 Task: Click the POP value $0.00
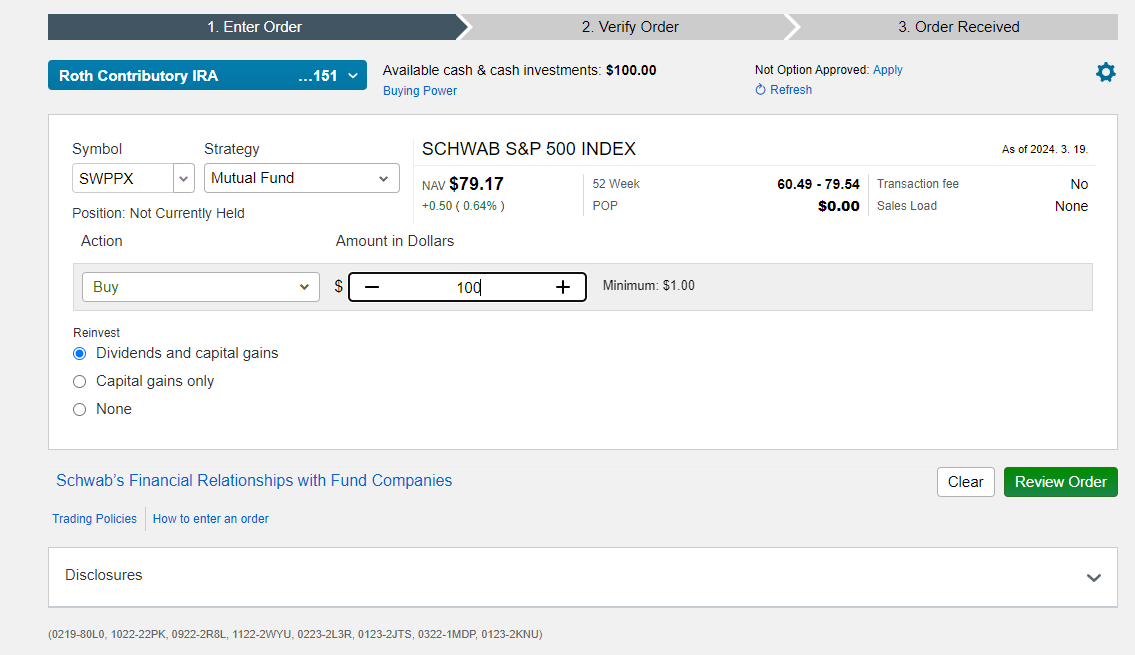(x=838, y=206)
